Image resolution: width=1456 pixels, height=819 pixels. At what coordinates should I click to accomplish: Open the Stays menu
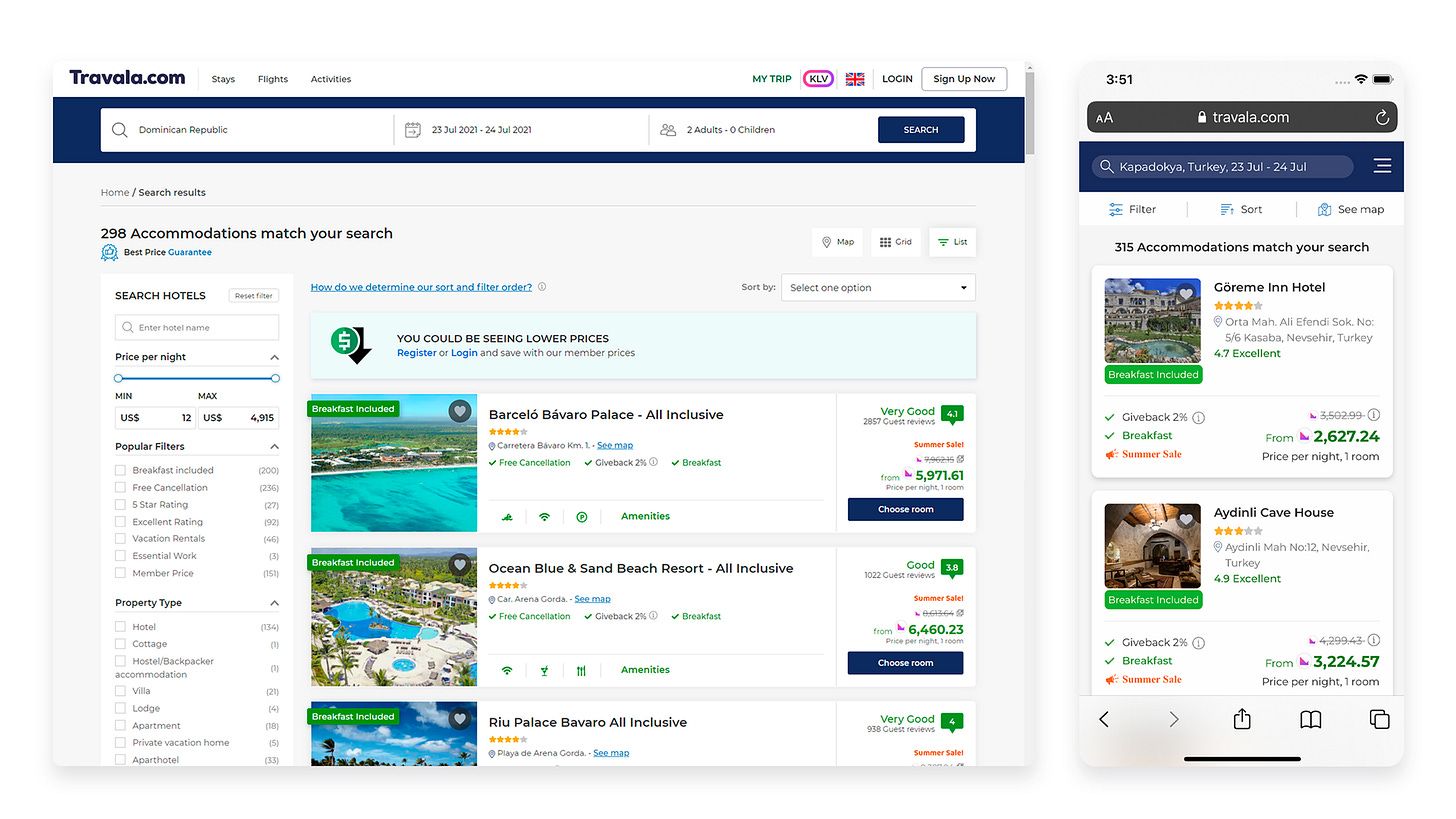pos(223,79)
